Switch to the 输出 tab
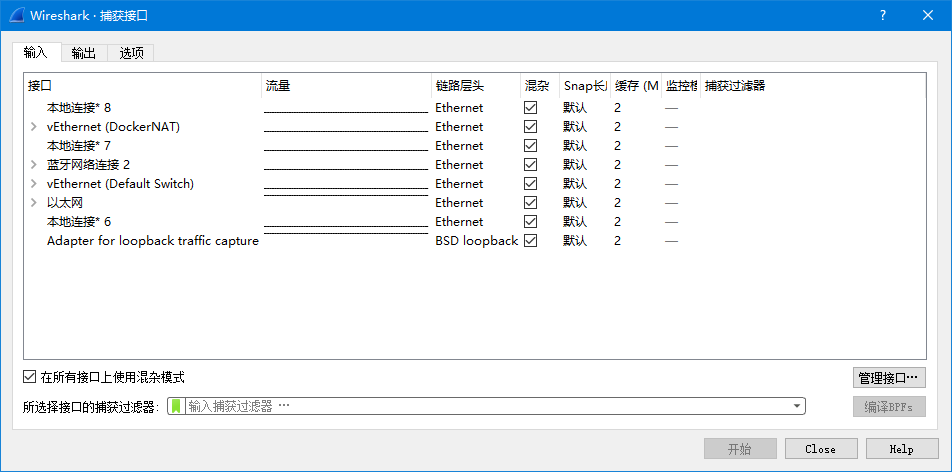 (84, 53)
